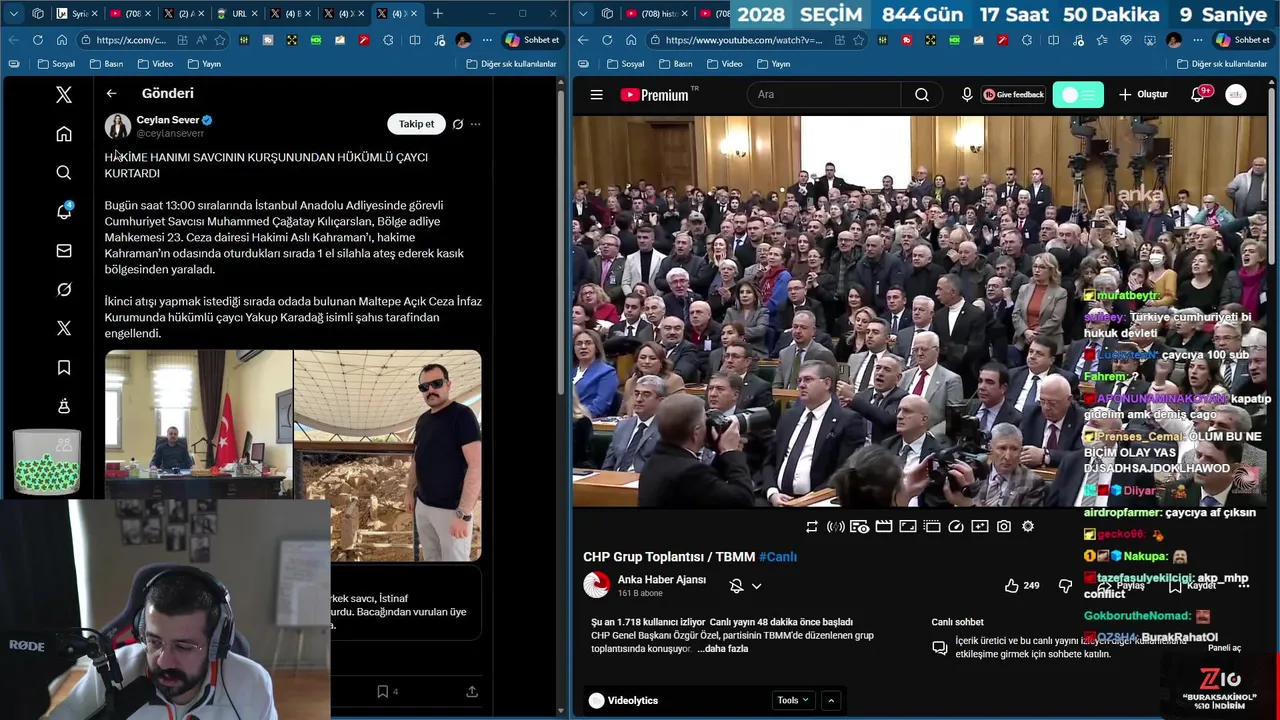1280x720 pixels.
Task: Open Ceylan Sever profile name
Action: pos(168,120)
